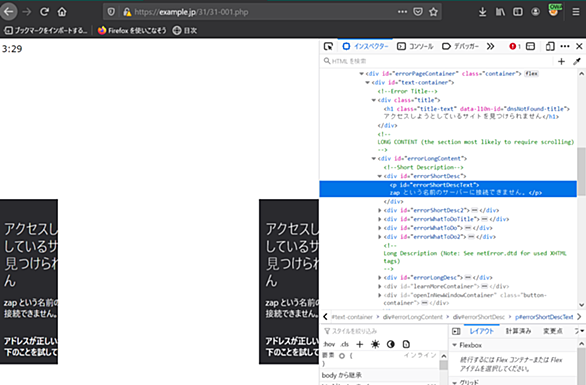Viewport: 586px width, 385px height.
Task: Open the Firefox hamburger menu
Action: tap(576, 12)
